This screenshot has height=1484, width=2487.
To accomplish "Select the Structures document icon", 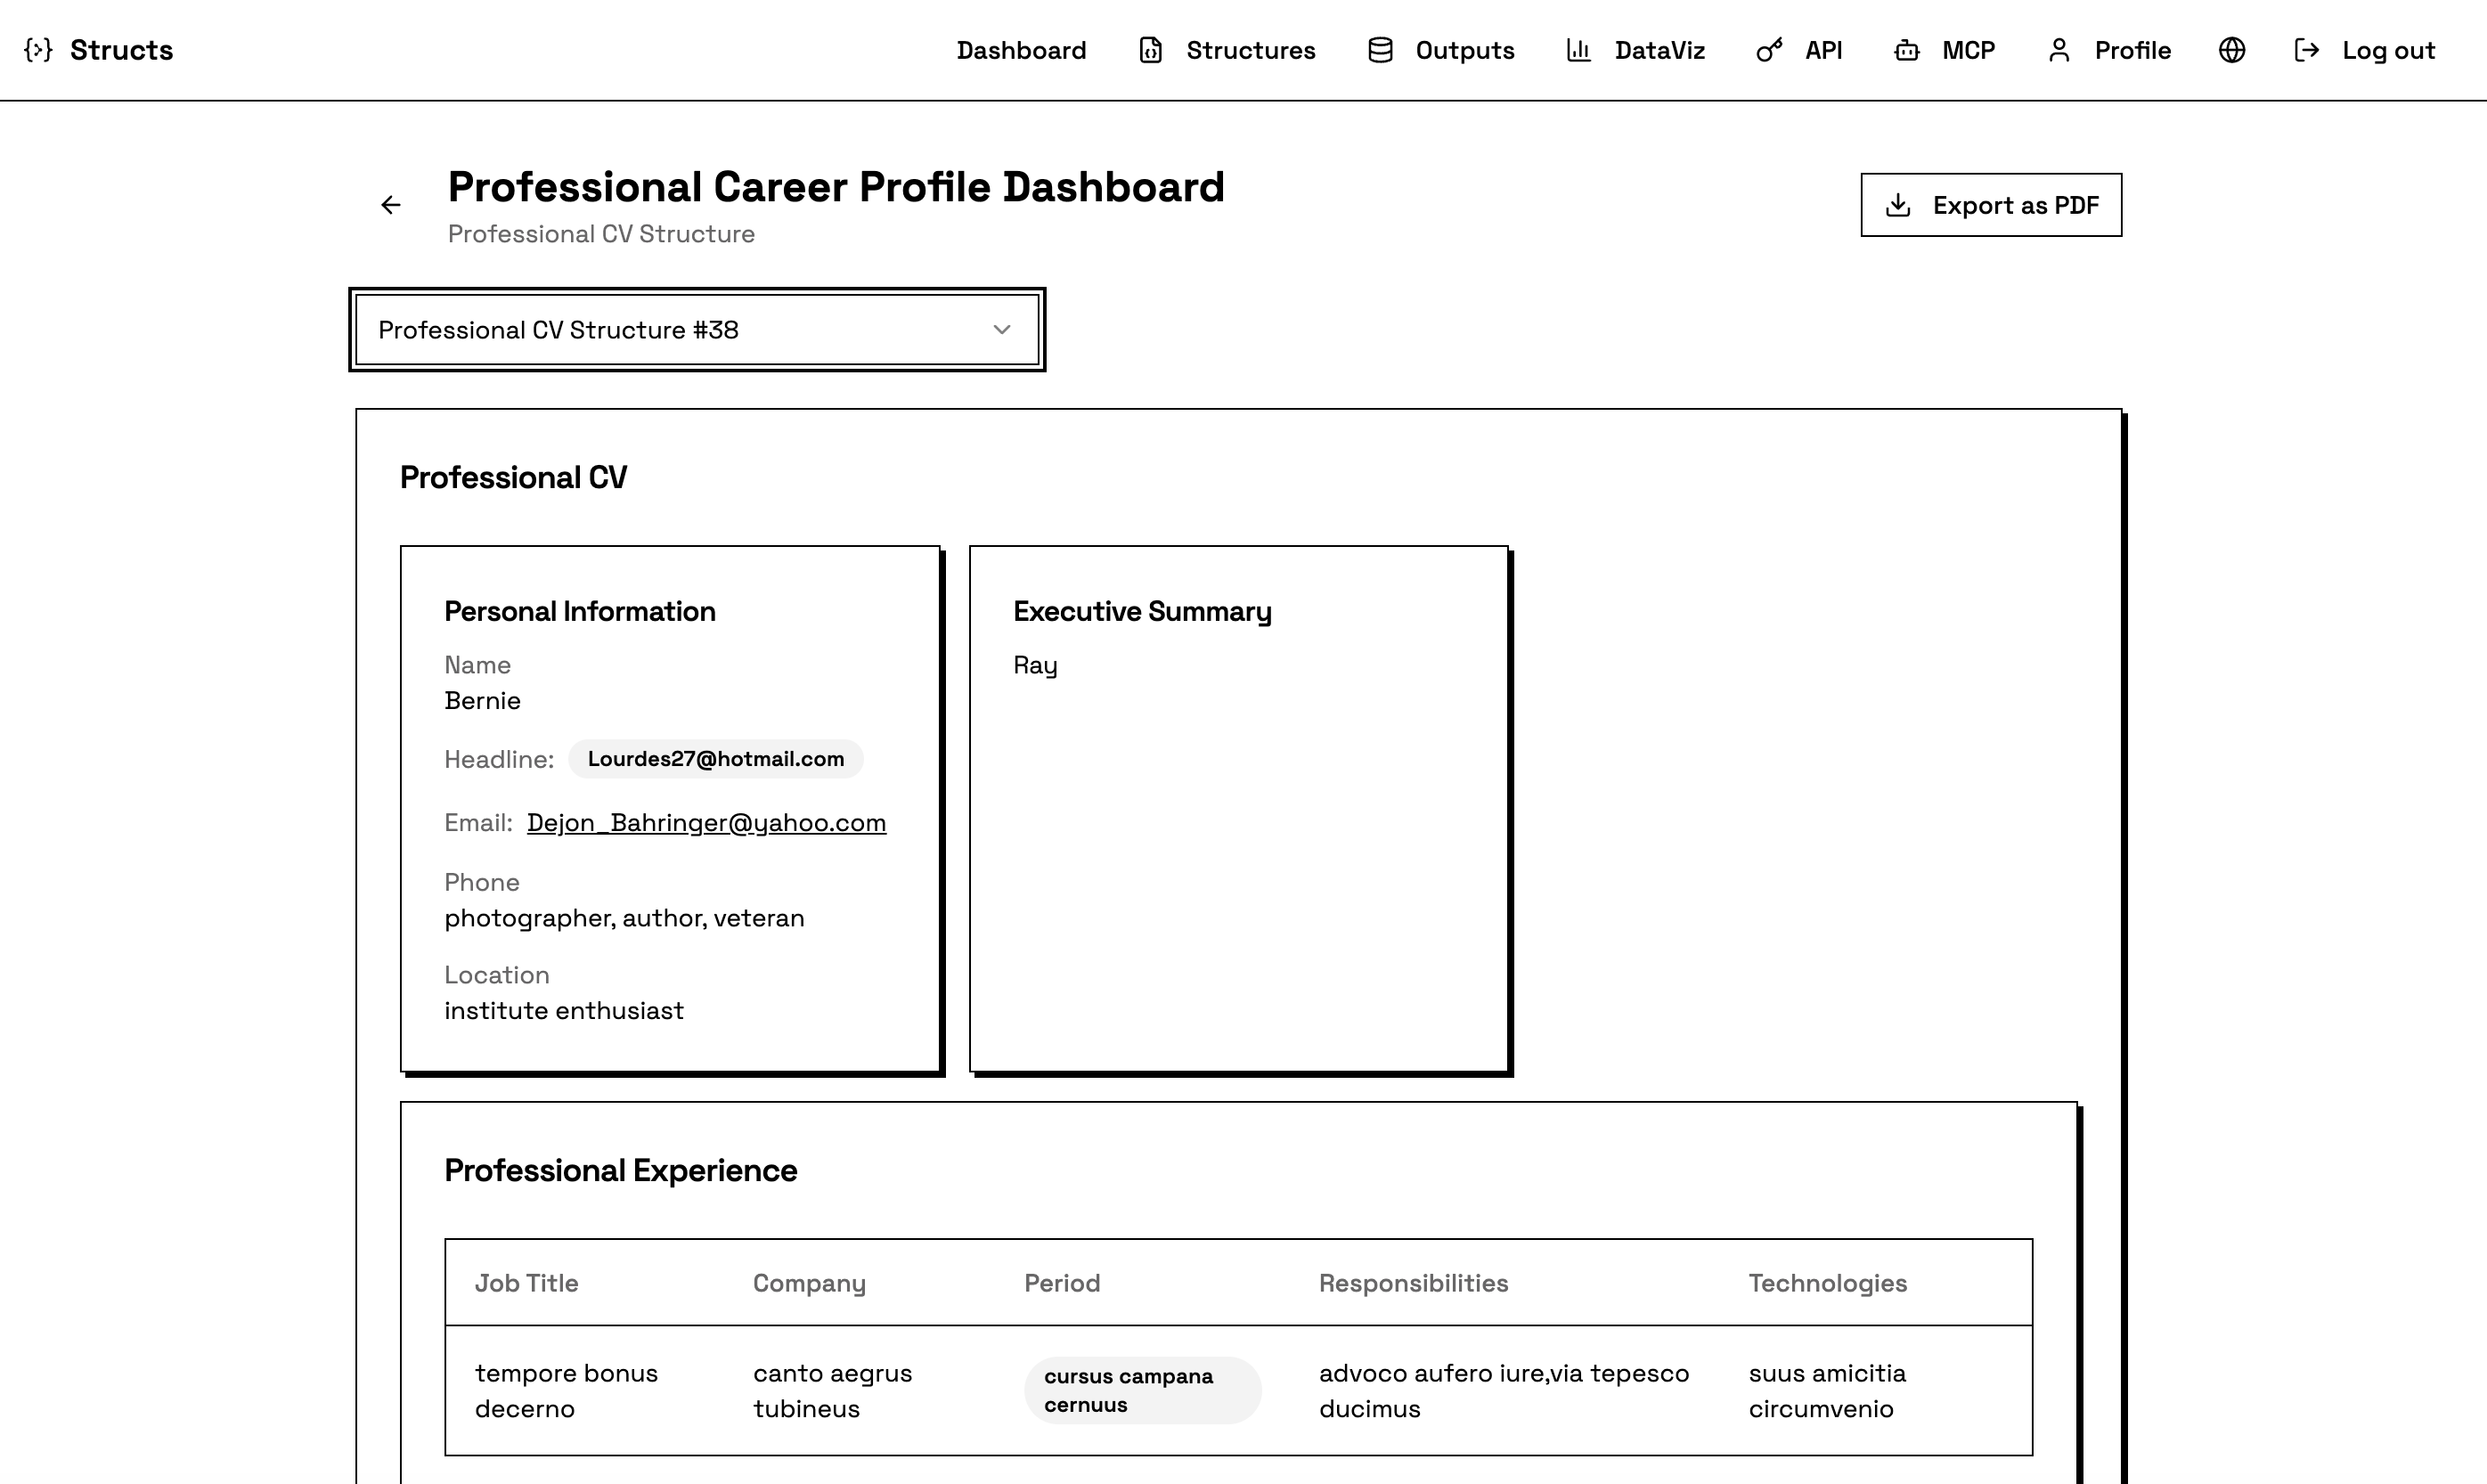I will [1152, 50].
